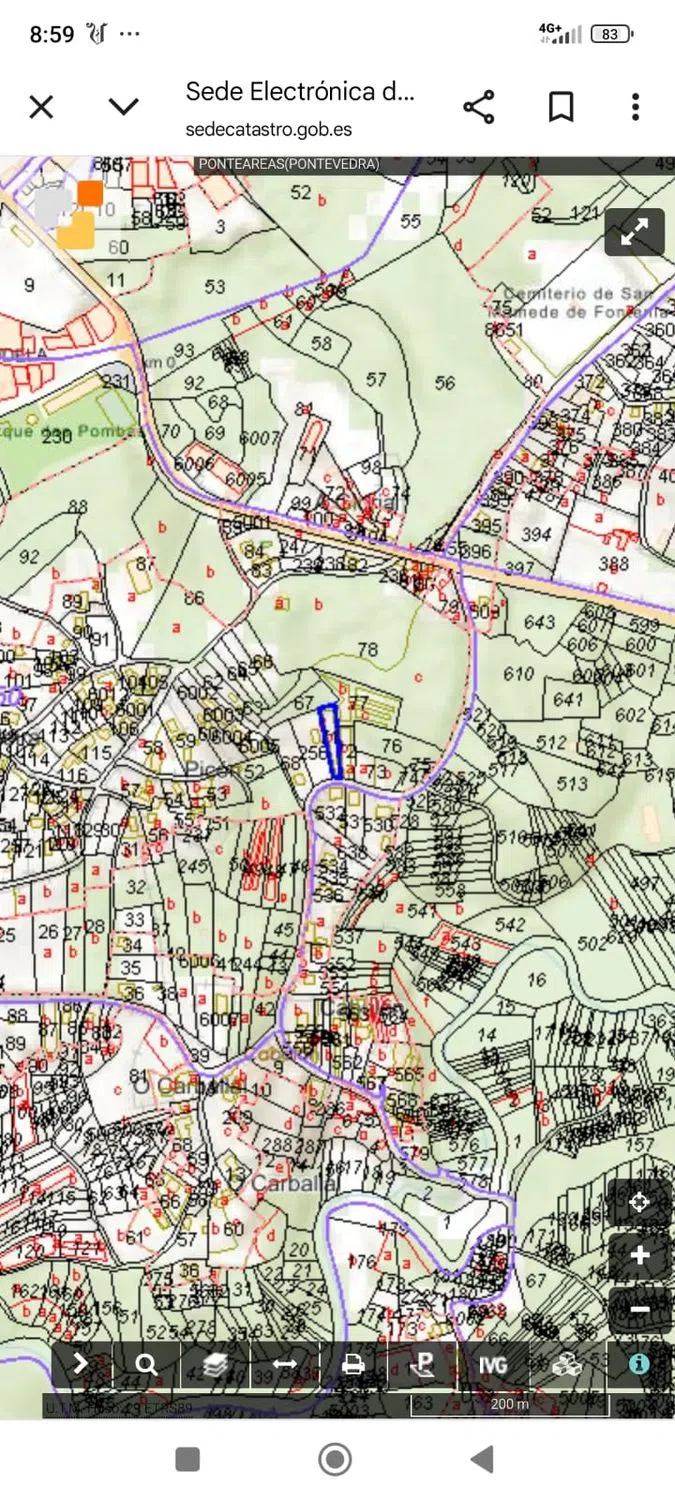
Task: Expand the toolbar with arrow chevron
Action: point(81,1365)
